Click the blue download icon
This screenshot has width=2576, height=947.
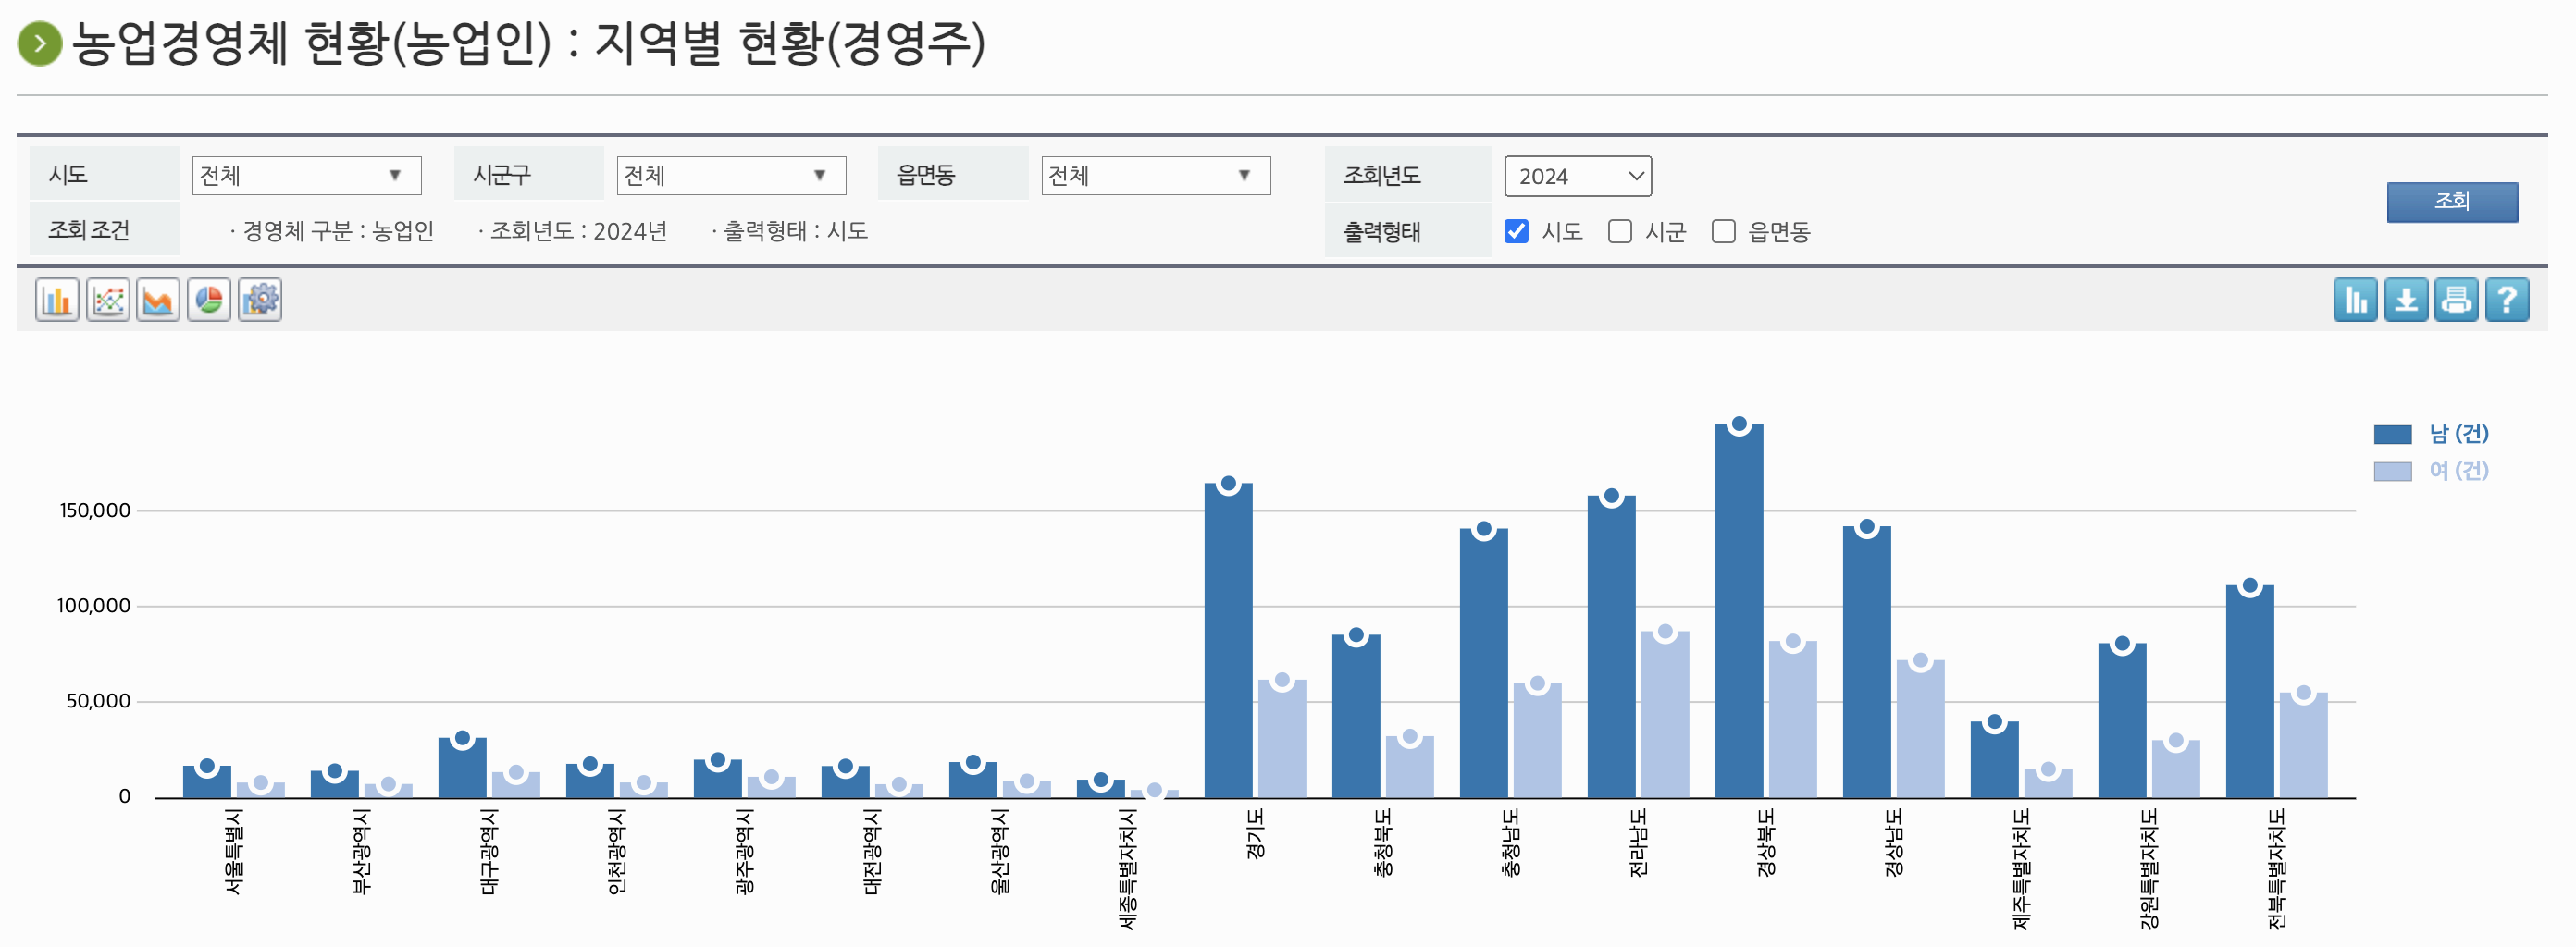click(x=2406, y=300)
